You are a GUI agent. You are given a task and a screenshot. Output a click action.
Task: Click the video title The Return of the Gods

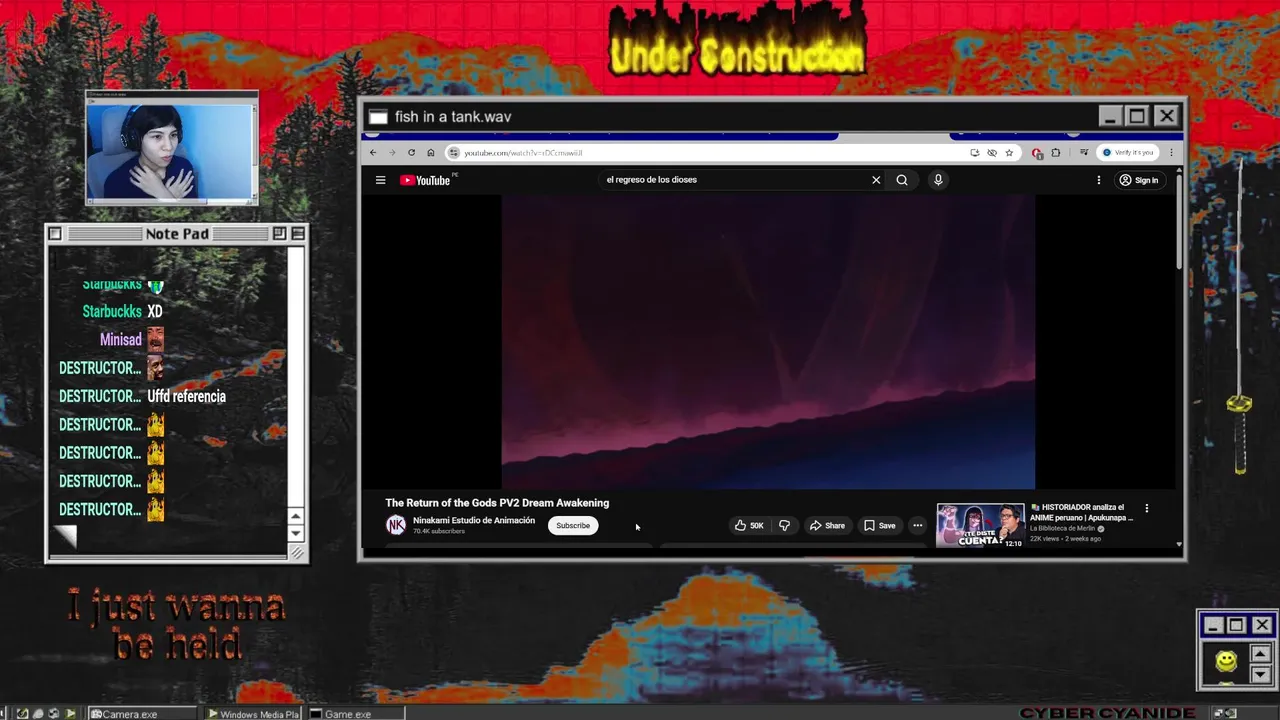tap(497, 503)
